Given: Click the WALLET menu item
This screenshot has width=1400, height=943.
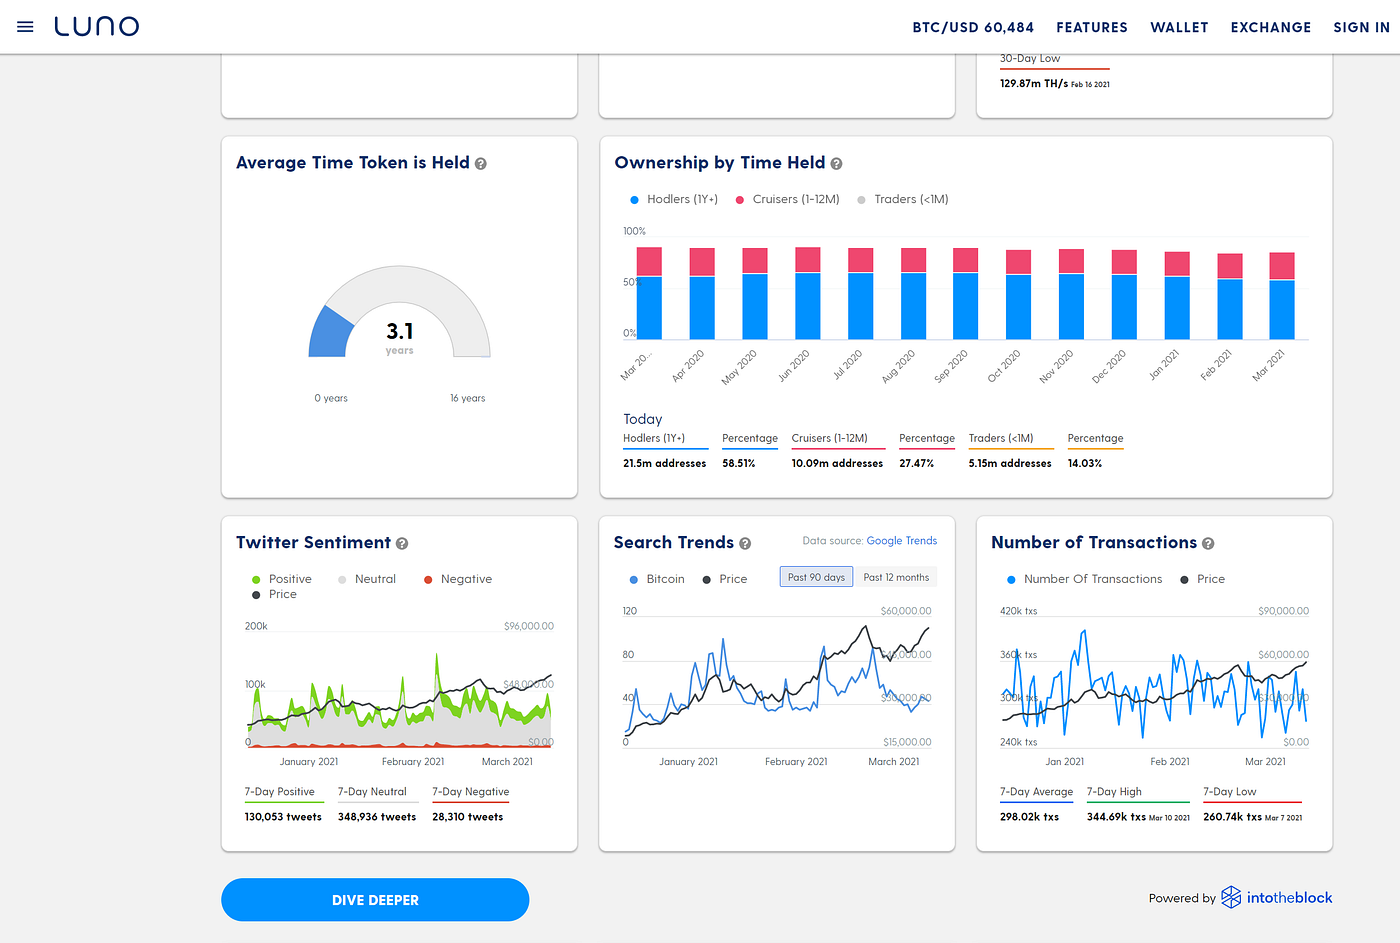Looking at the screenshot, I should point(1179,27).
